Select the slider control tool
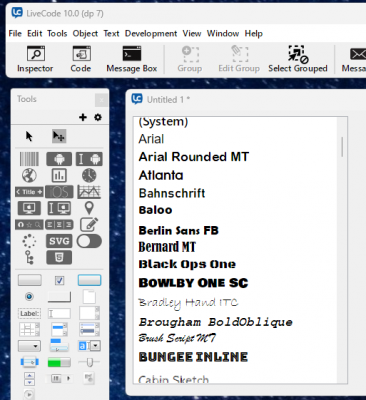This screenshot has height=400, width=366. [89, 362]
